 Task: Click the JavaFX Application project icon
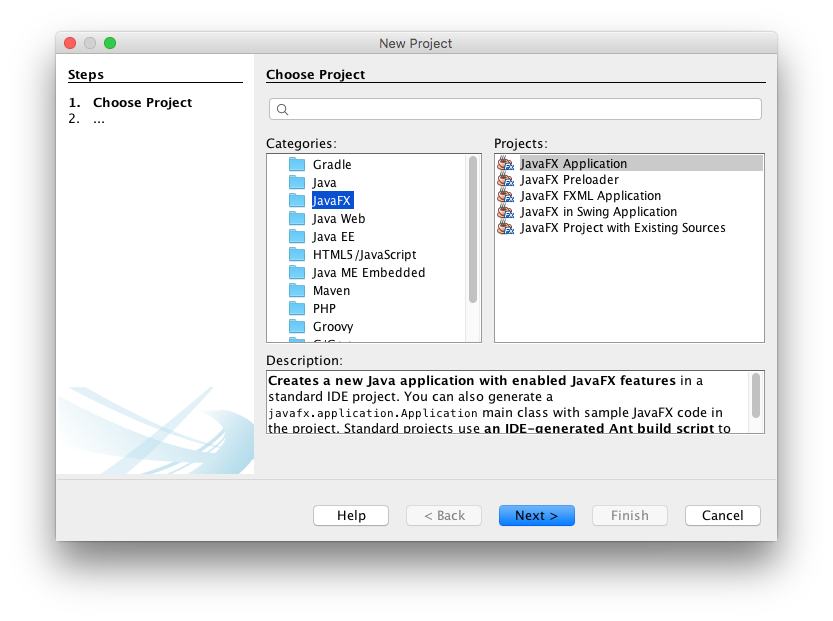tap(505, 164)
